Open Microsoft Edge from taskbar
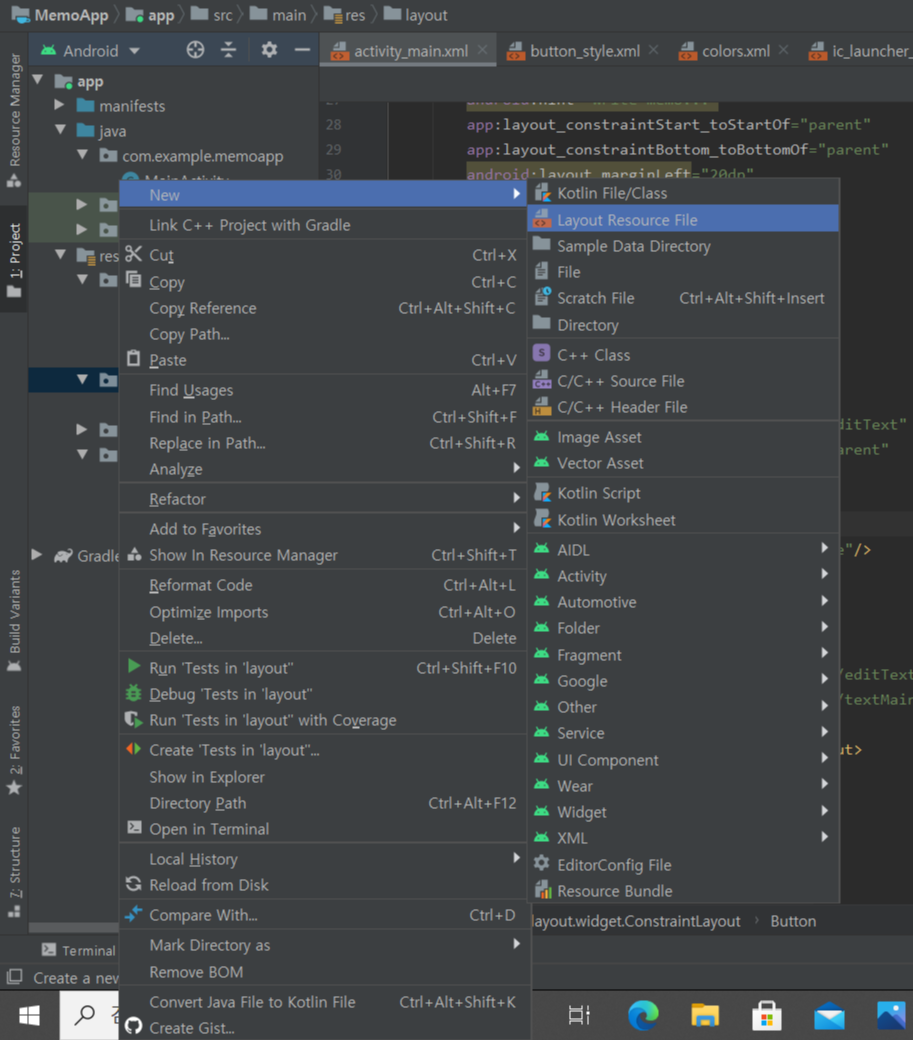The image size is (913, 1040). pos(643,1015)
